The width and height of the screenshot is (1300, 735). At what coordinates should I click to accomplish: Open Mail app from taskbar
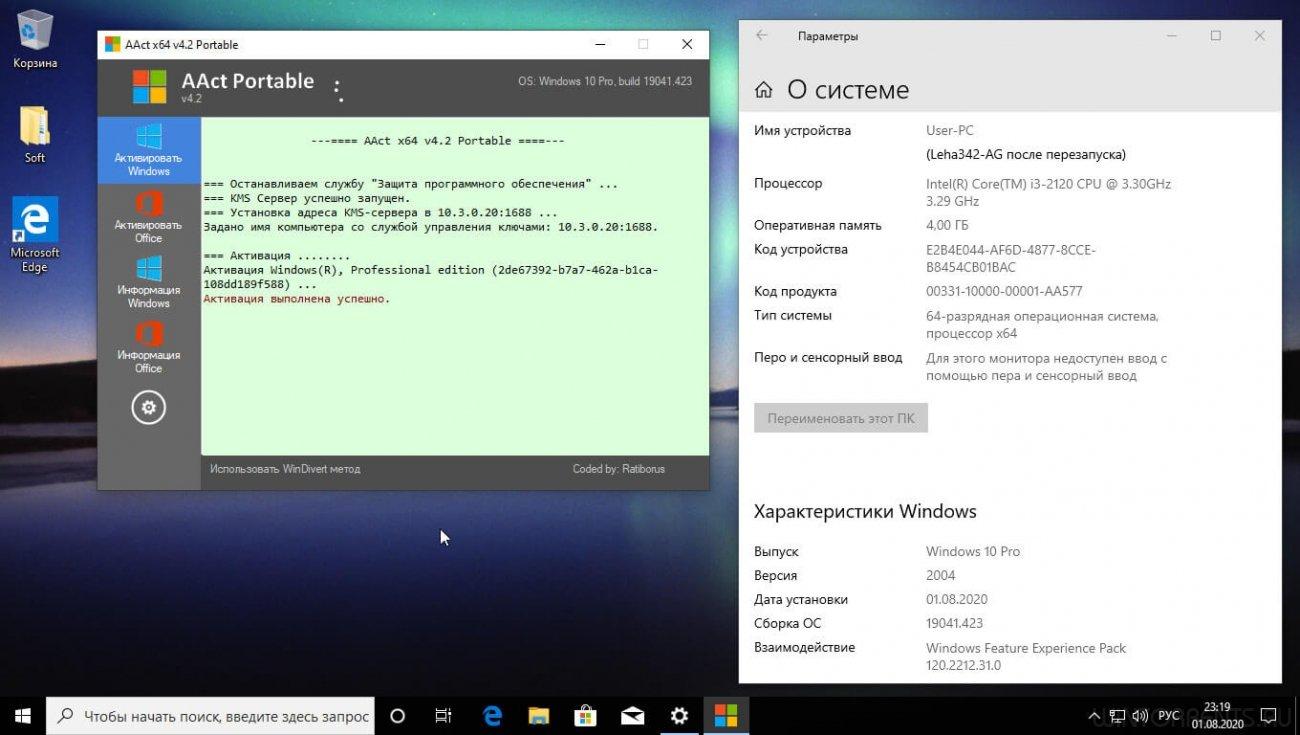633,716
